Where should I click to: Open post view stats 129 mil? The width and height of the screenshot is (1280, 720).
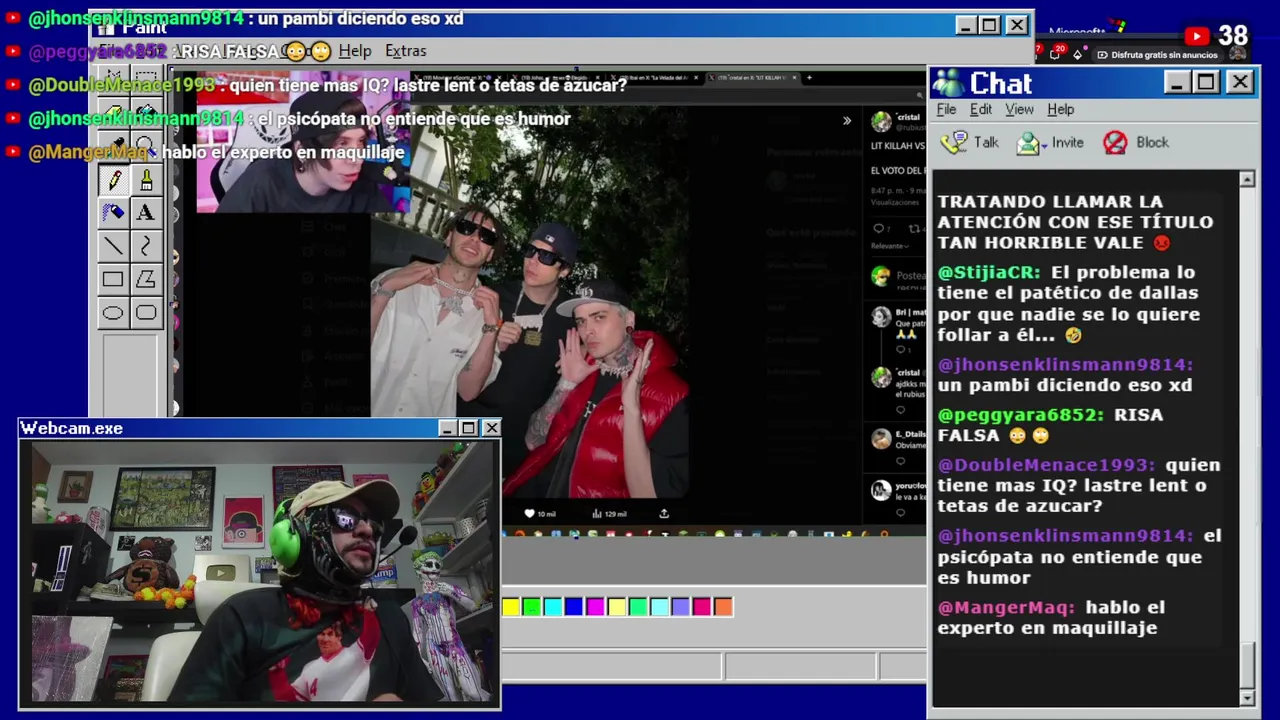(608, 514)
